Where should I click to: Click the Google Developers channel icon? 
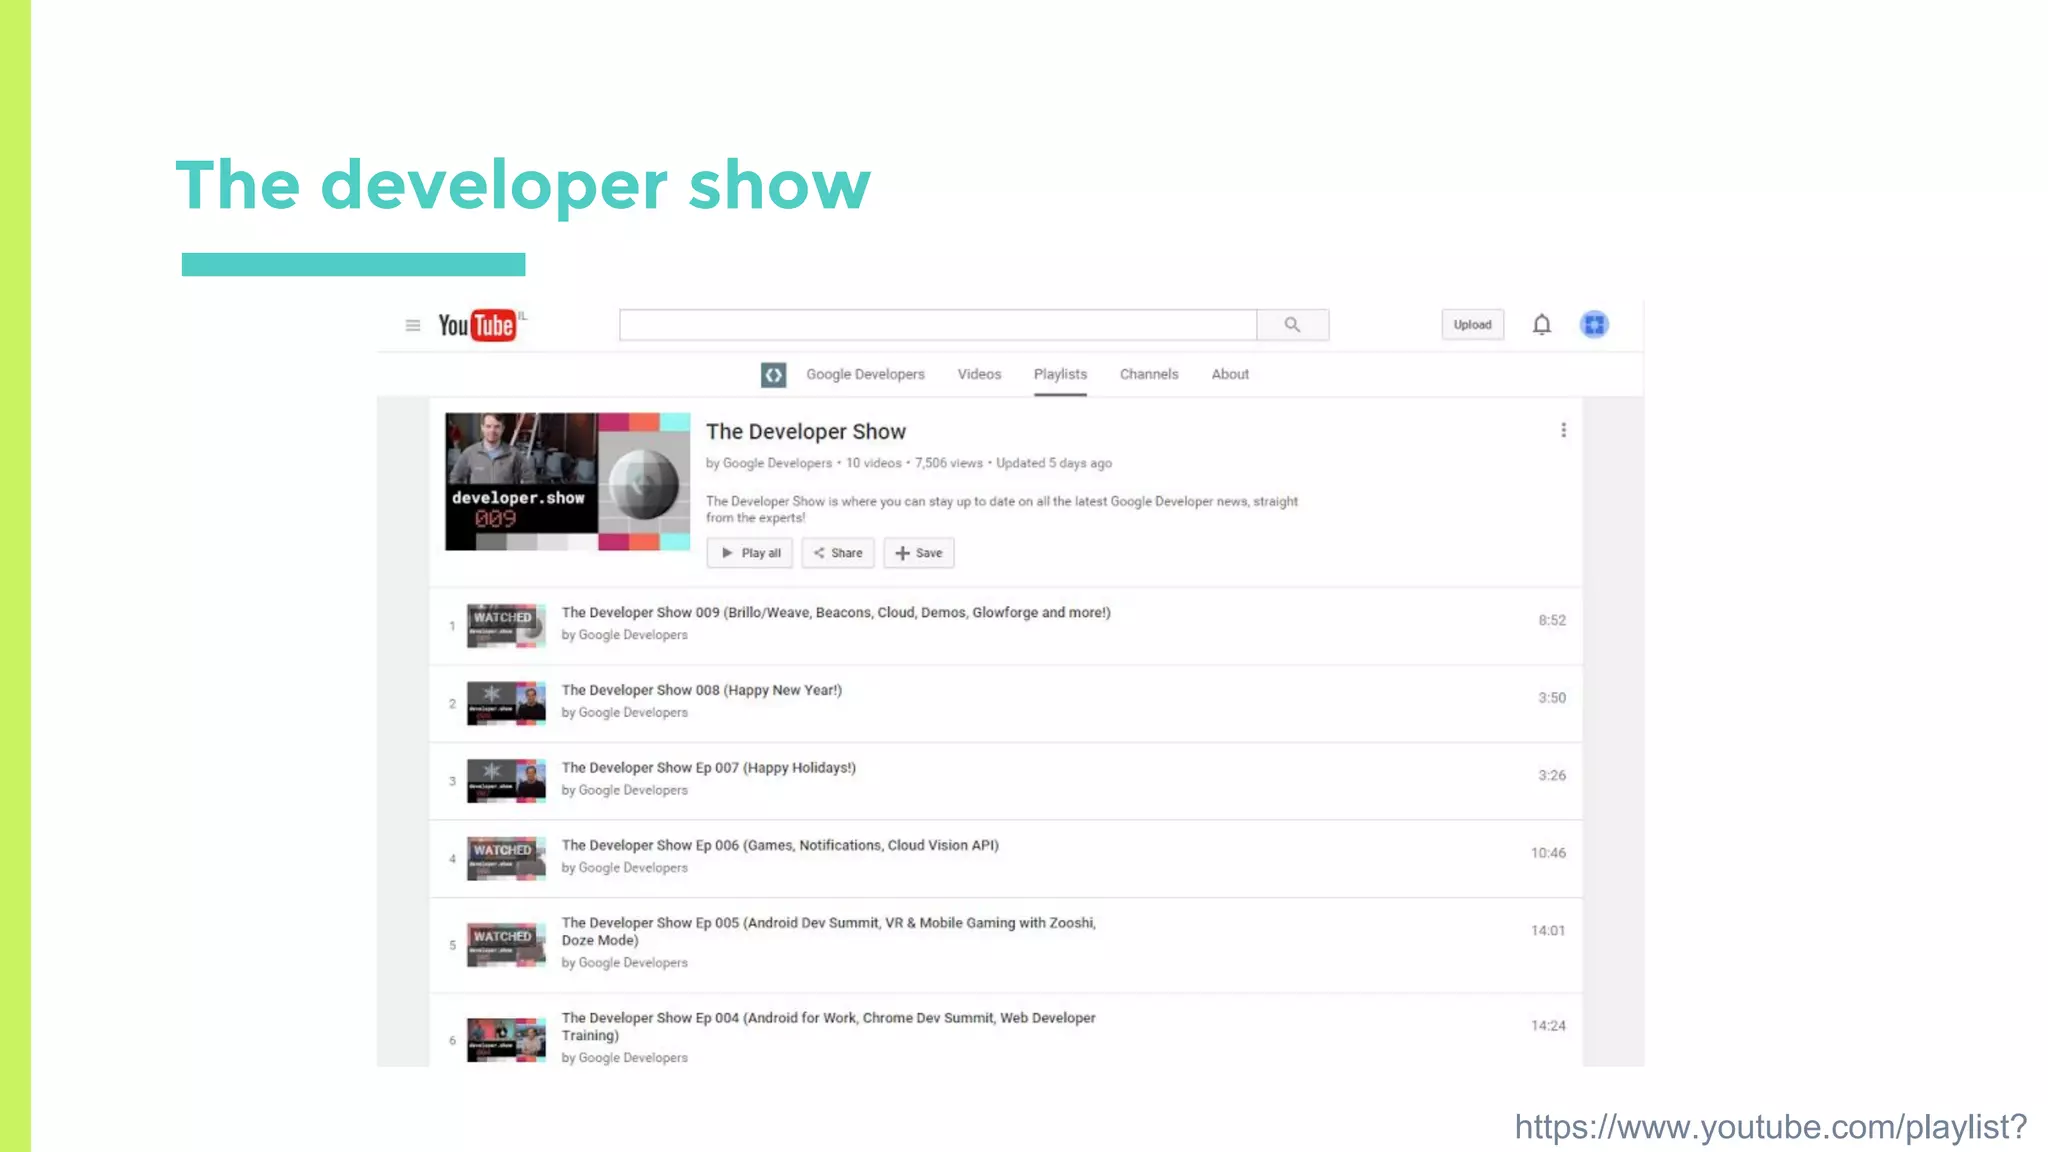pos(773,375)
